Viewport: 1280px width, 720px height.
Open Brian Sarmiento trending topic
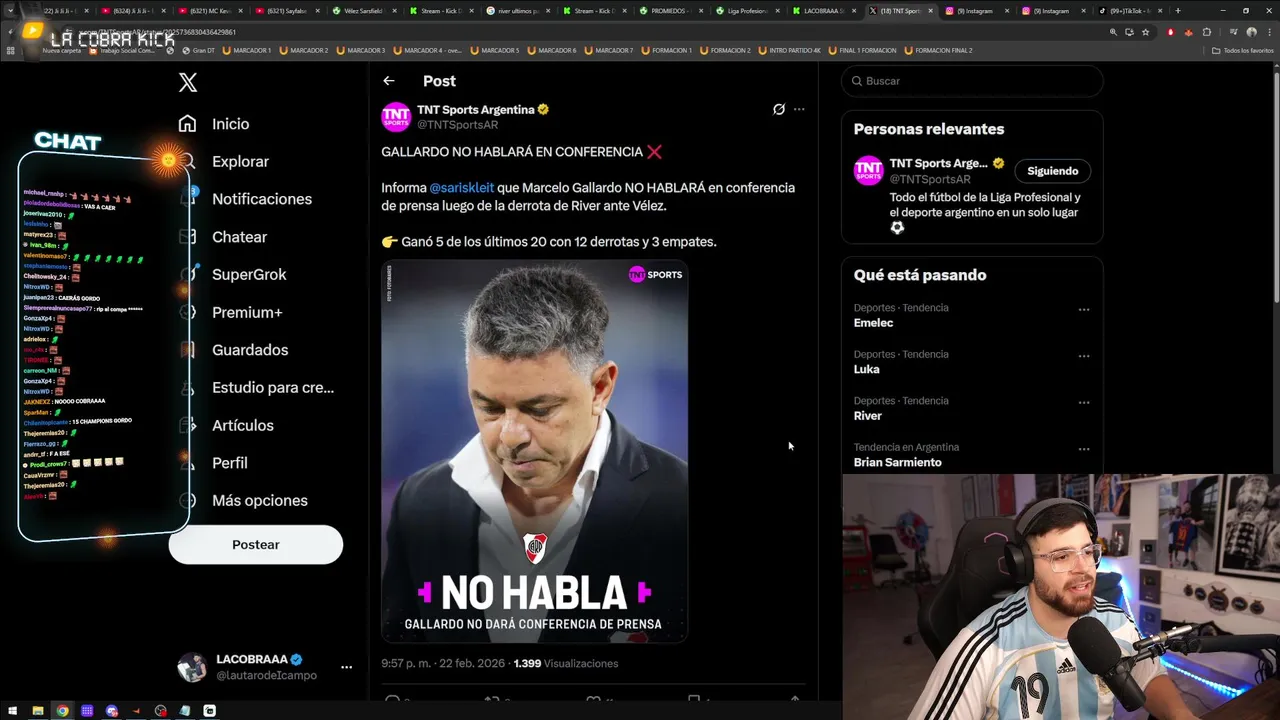tap(897, 462)
